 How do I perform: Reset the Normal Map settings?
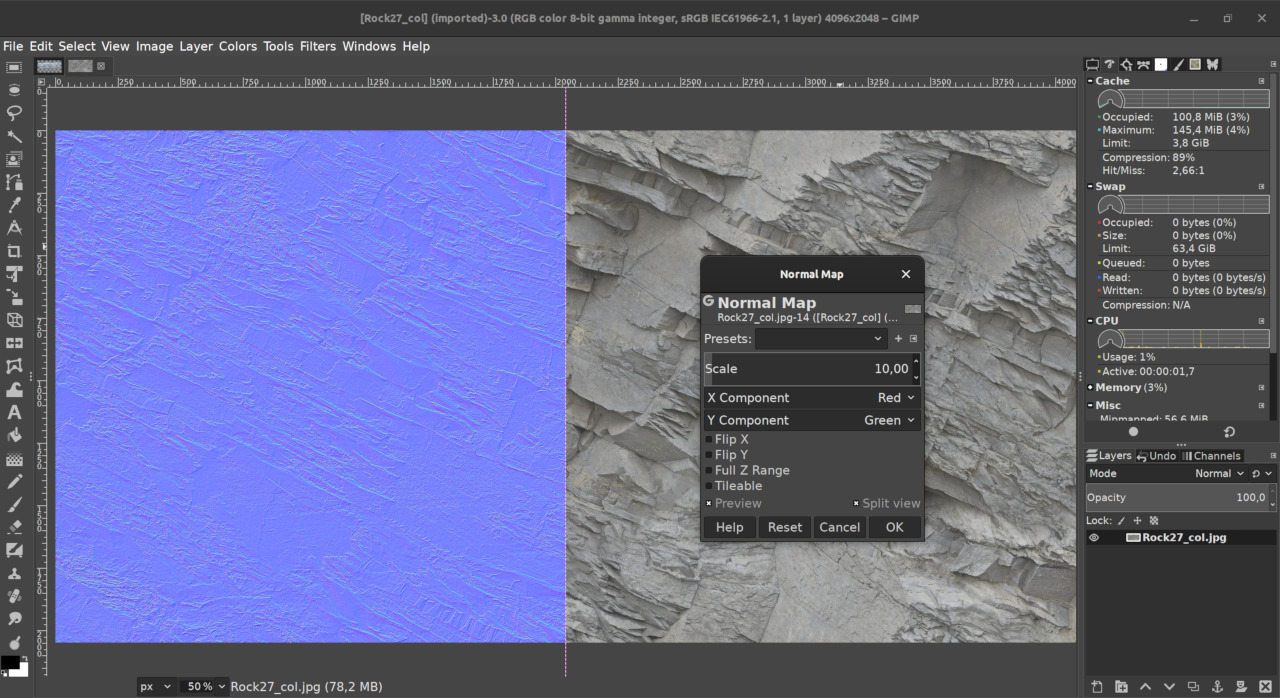coord(784,527)
